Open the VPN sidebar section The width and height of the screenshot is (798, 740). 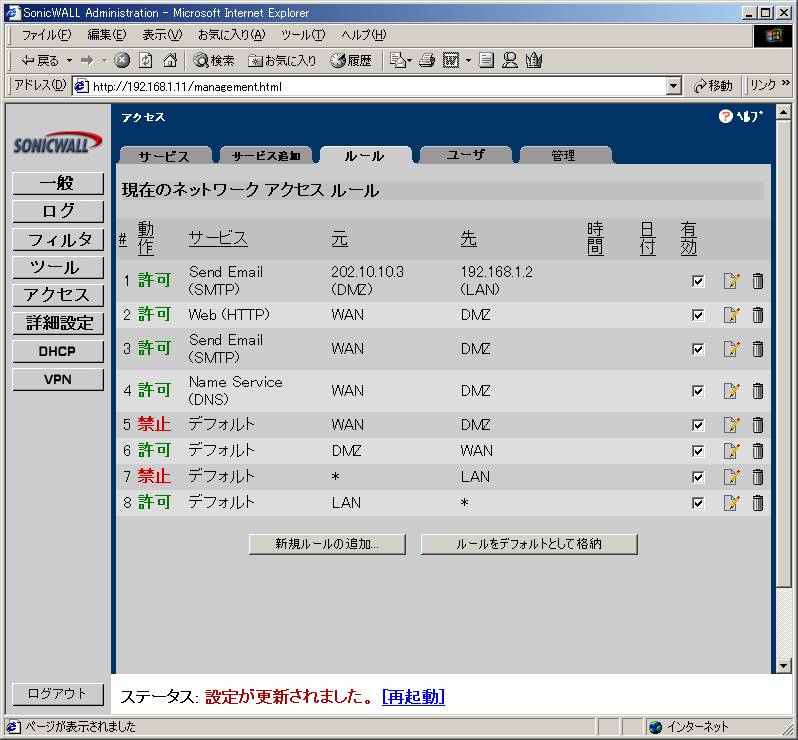point(58,380)
